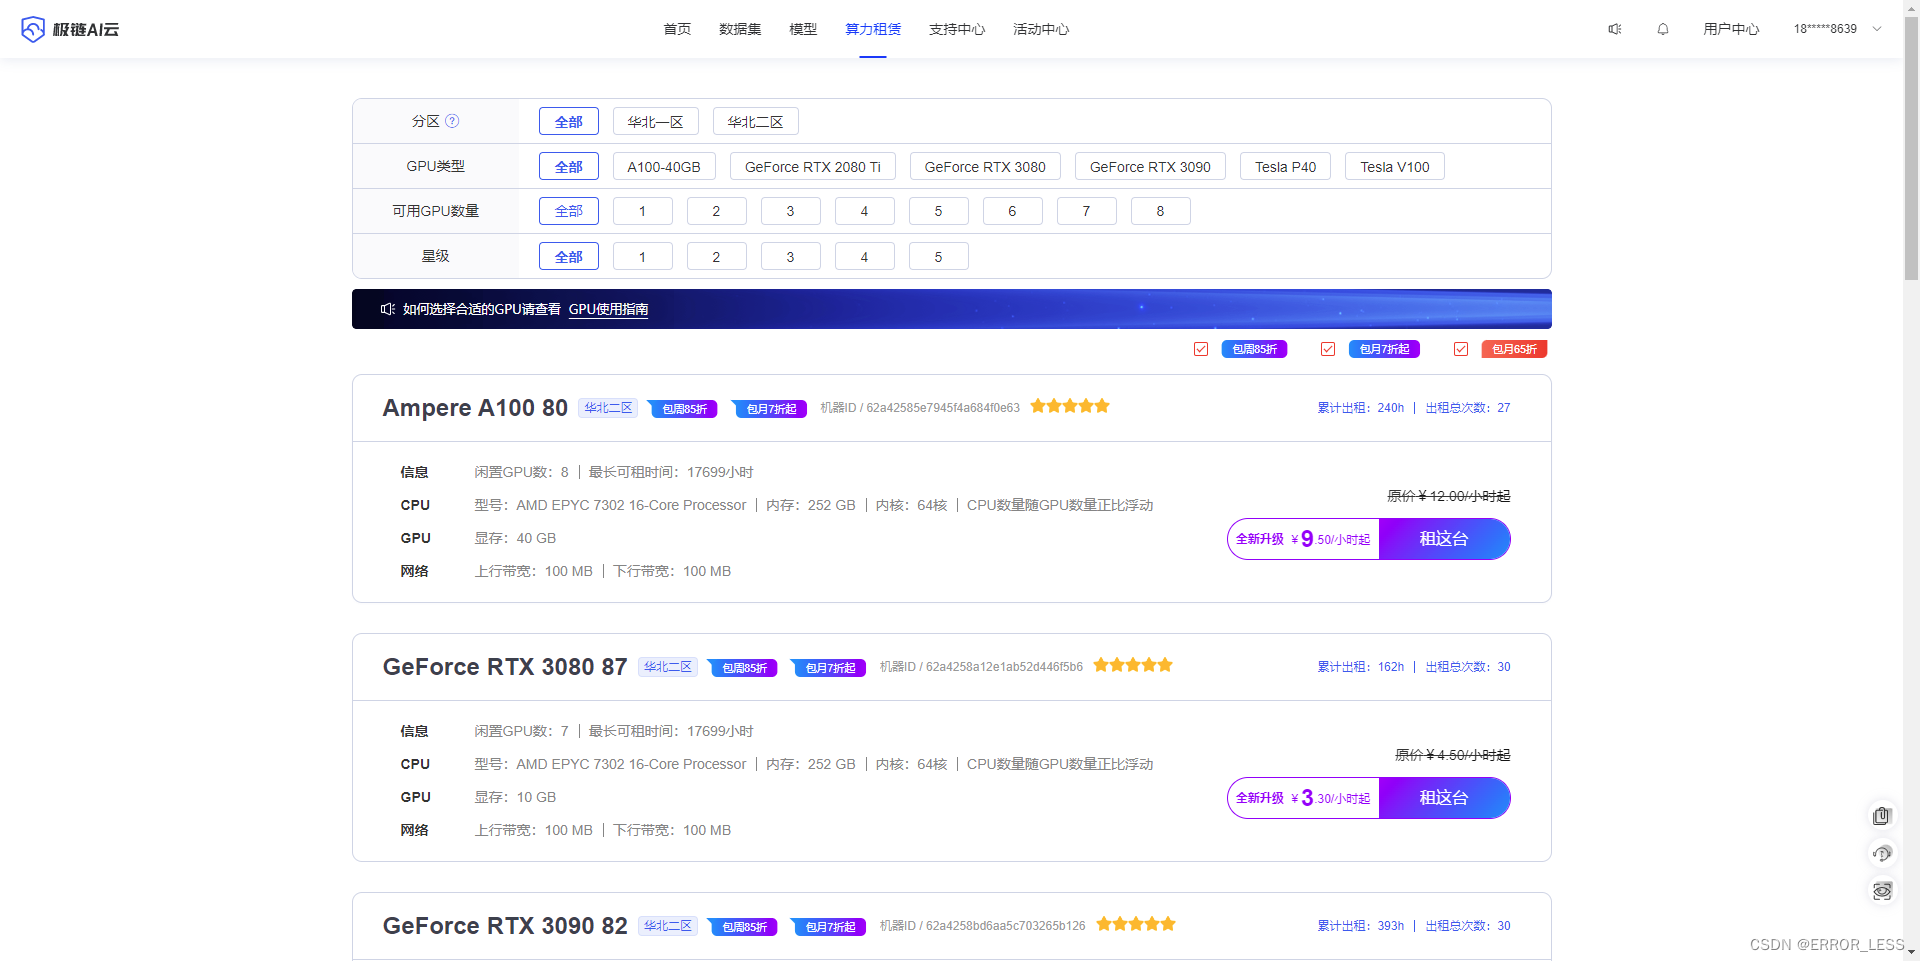Click the ¥9.50/小时起 price label

1330,539
